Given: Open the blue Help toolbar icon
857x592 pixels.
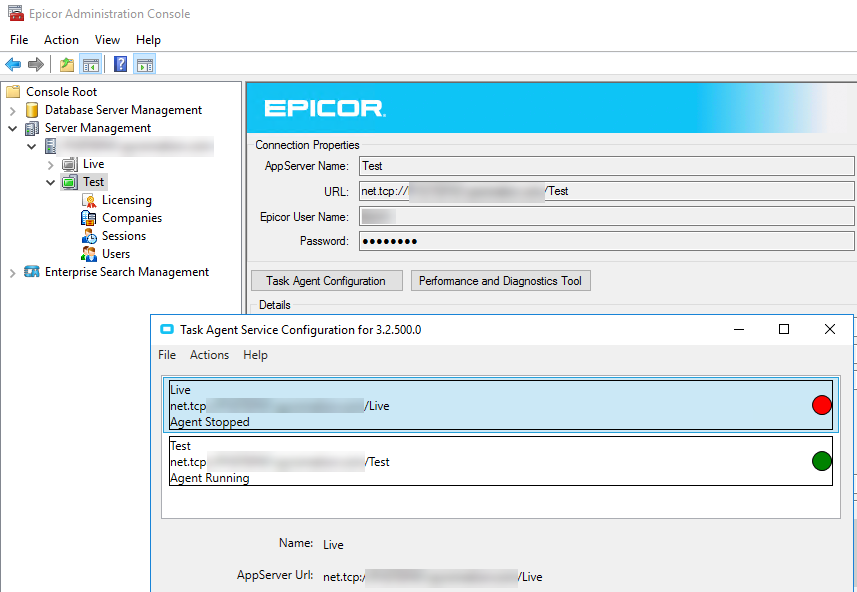Looking at the screenshot, I should click(x=120, y=64).
